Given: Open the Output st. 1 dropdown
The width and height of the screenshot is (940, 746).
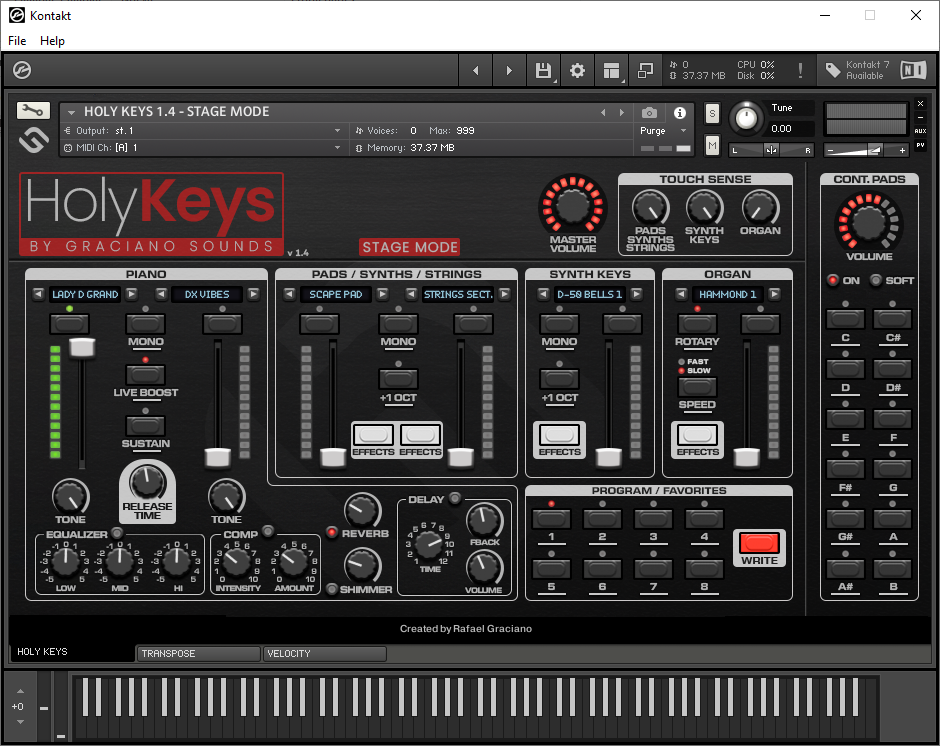Looking at the screenshot, I should [203, 131].
